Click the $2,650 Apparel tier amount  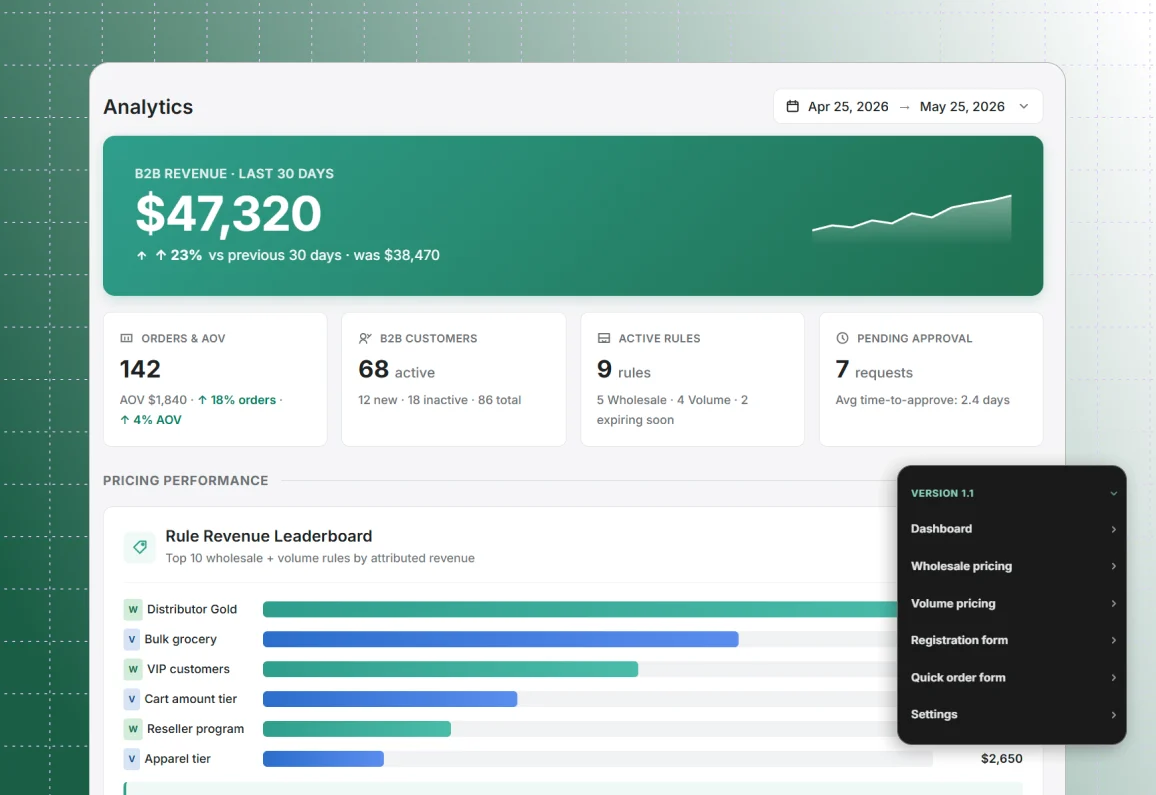click(x=1001, y=759)
